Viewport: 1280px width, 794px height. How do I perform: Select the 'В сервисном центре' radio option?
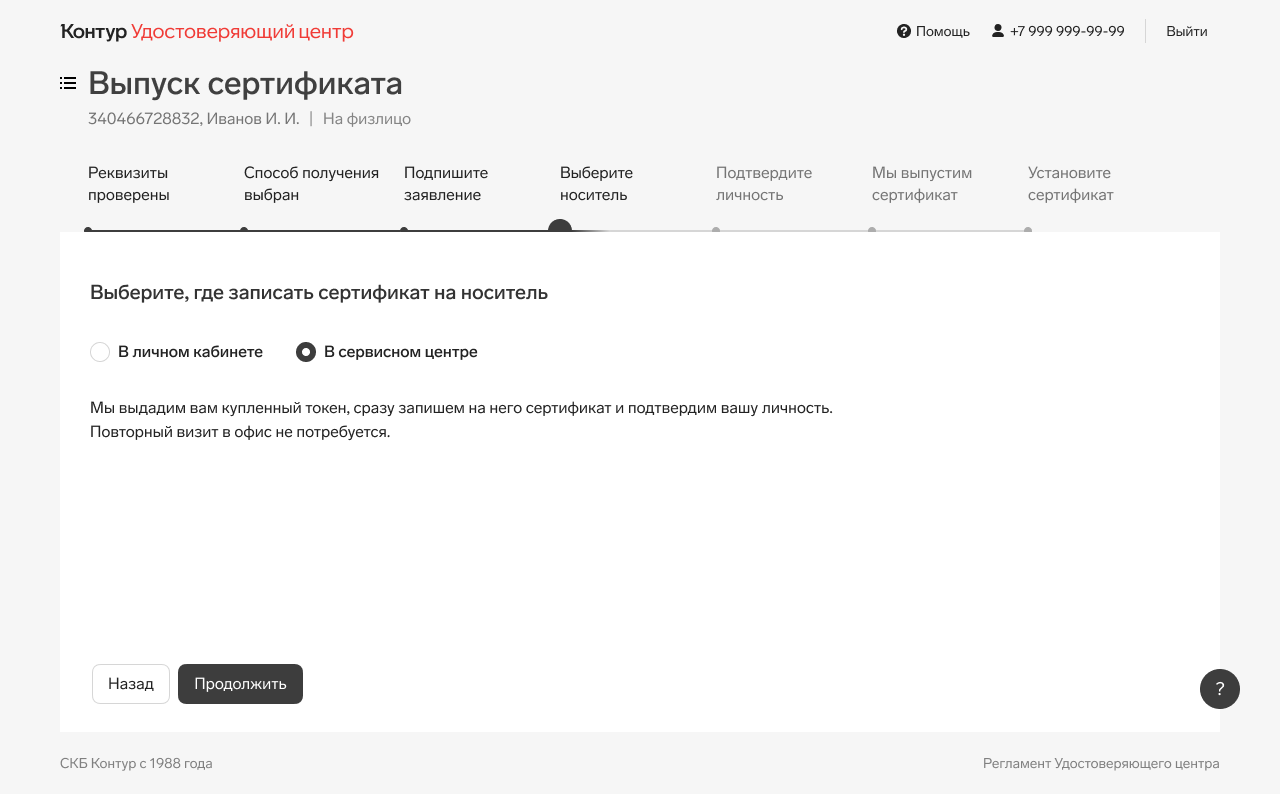tap(306, 352)
